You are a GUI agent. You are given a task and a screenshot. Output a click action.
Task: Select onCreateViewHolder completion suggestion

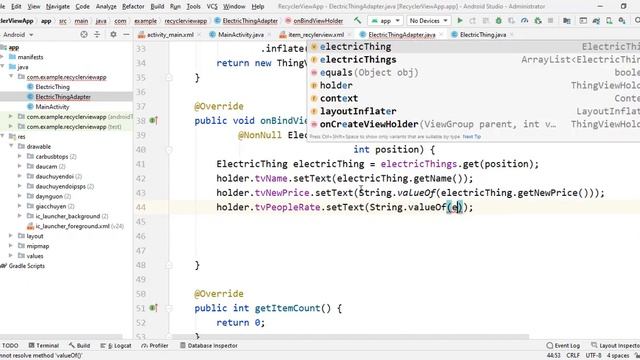pyautogui.click(x=473, y=124)
